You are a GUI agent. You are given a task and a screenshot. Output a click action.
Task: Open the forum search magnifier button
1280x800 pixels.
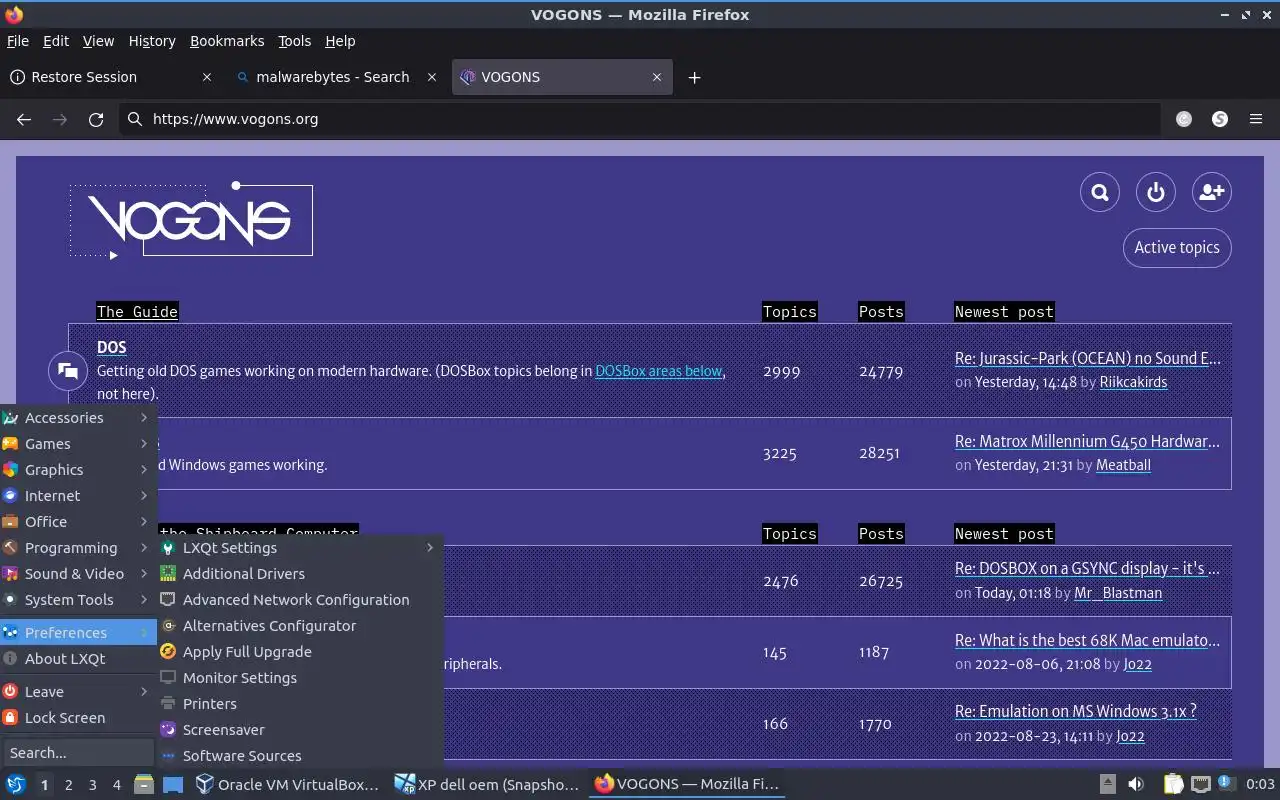(x=1100, y=192)
